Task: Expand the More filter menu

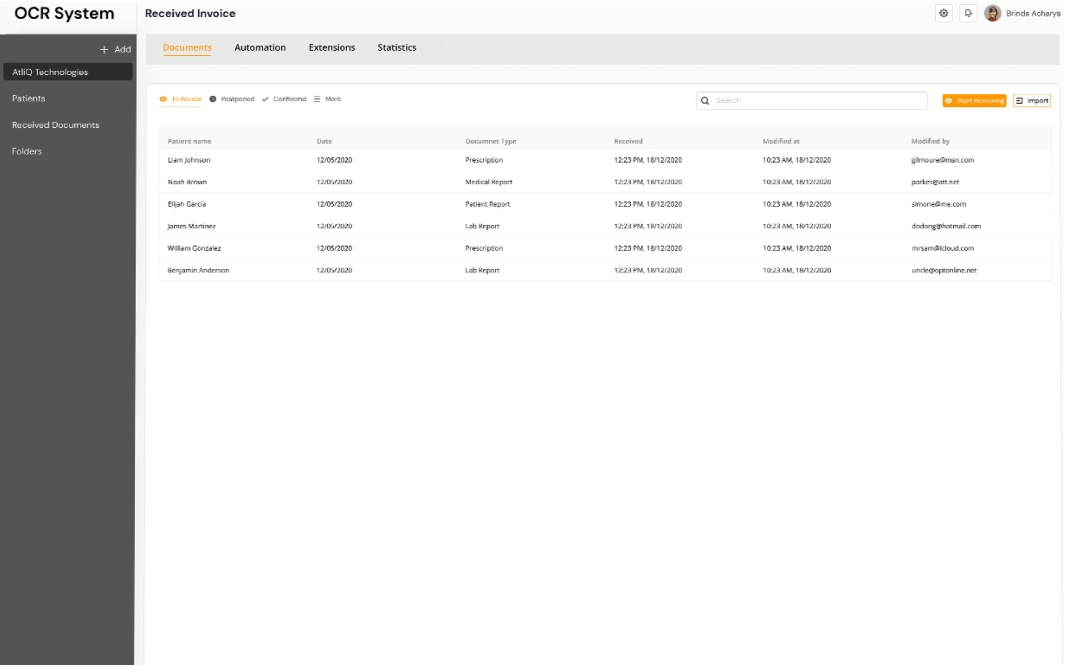Action: click(x=327, y=99)
